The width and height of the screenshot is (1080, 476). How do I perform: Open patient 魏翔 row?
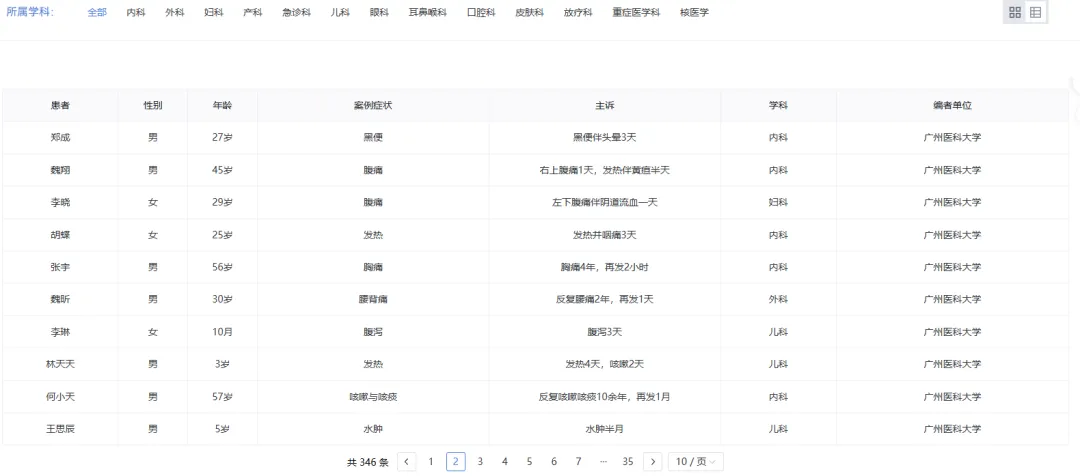click(535, 170)
